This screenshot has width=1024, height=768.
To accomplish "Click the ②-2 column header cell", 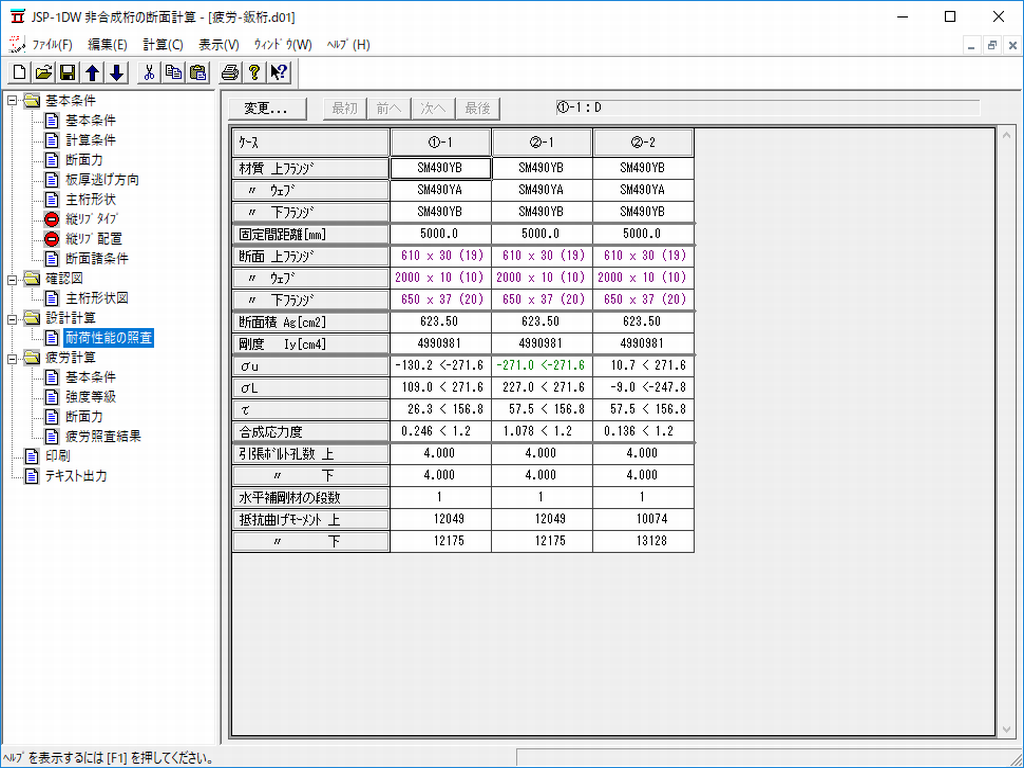I will point(642,142).
